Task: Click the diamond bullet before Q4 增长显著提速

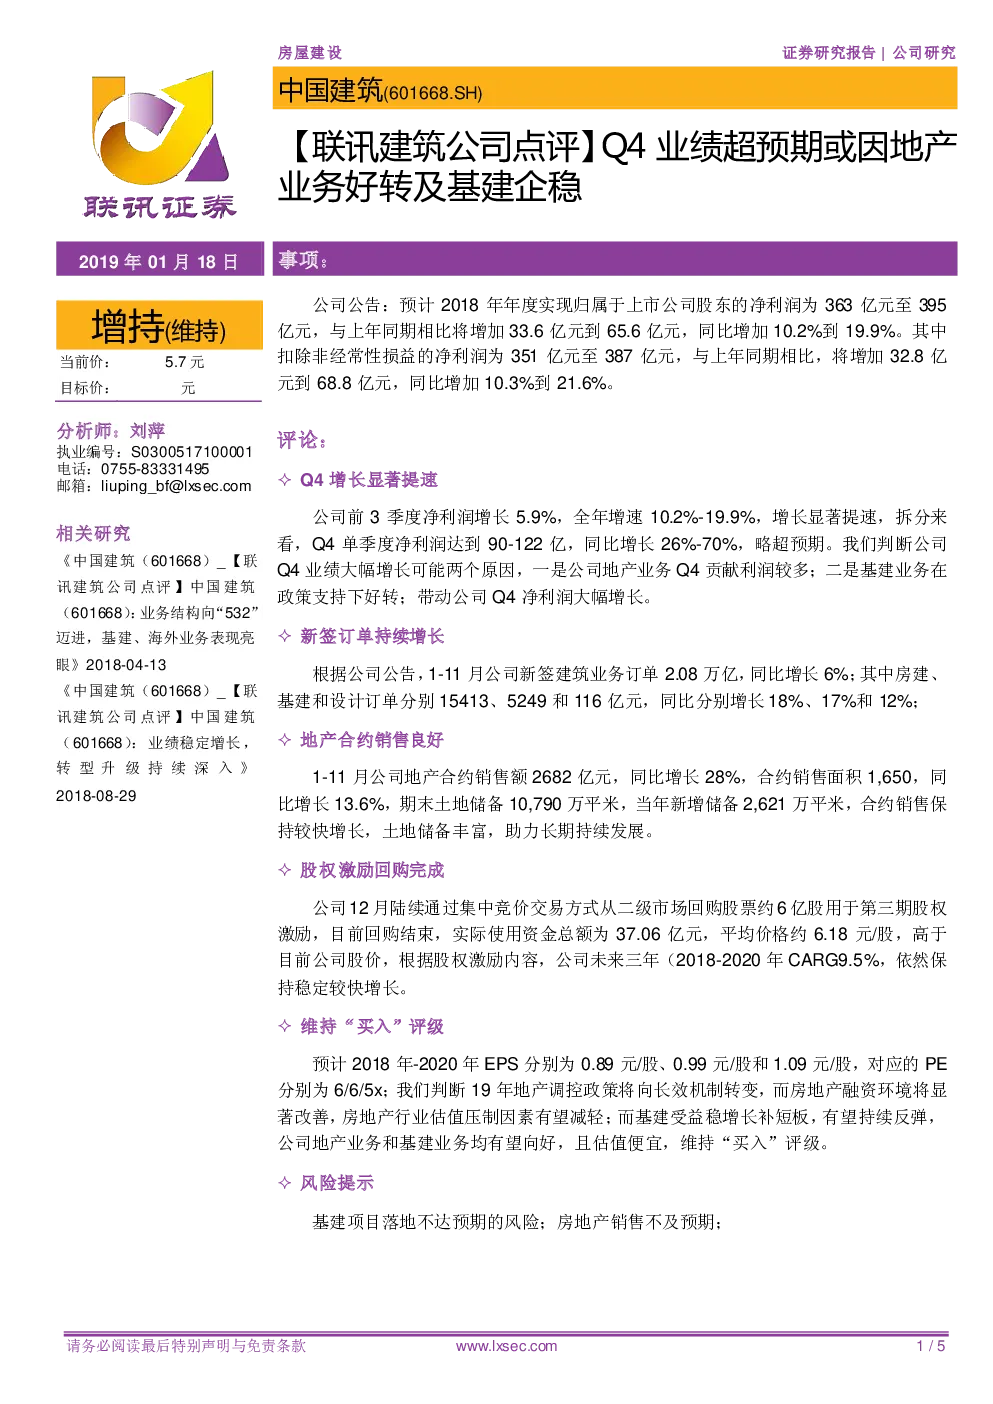Action: pyautogui.click(x=285, y=480)
